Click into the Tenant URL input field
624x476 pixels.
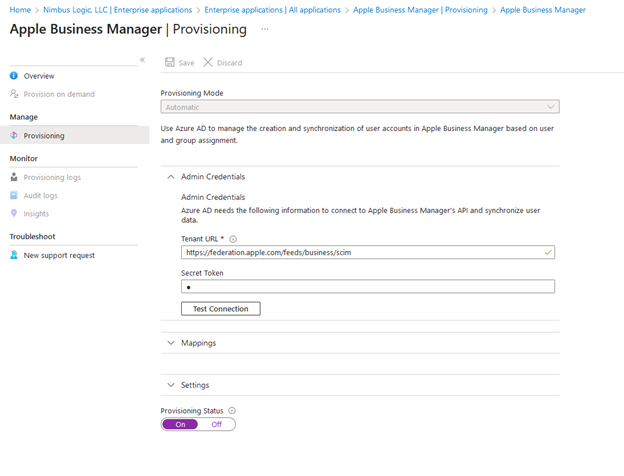click(x=368, y=252)
